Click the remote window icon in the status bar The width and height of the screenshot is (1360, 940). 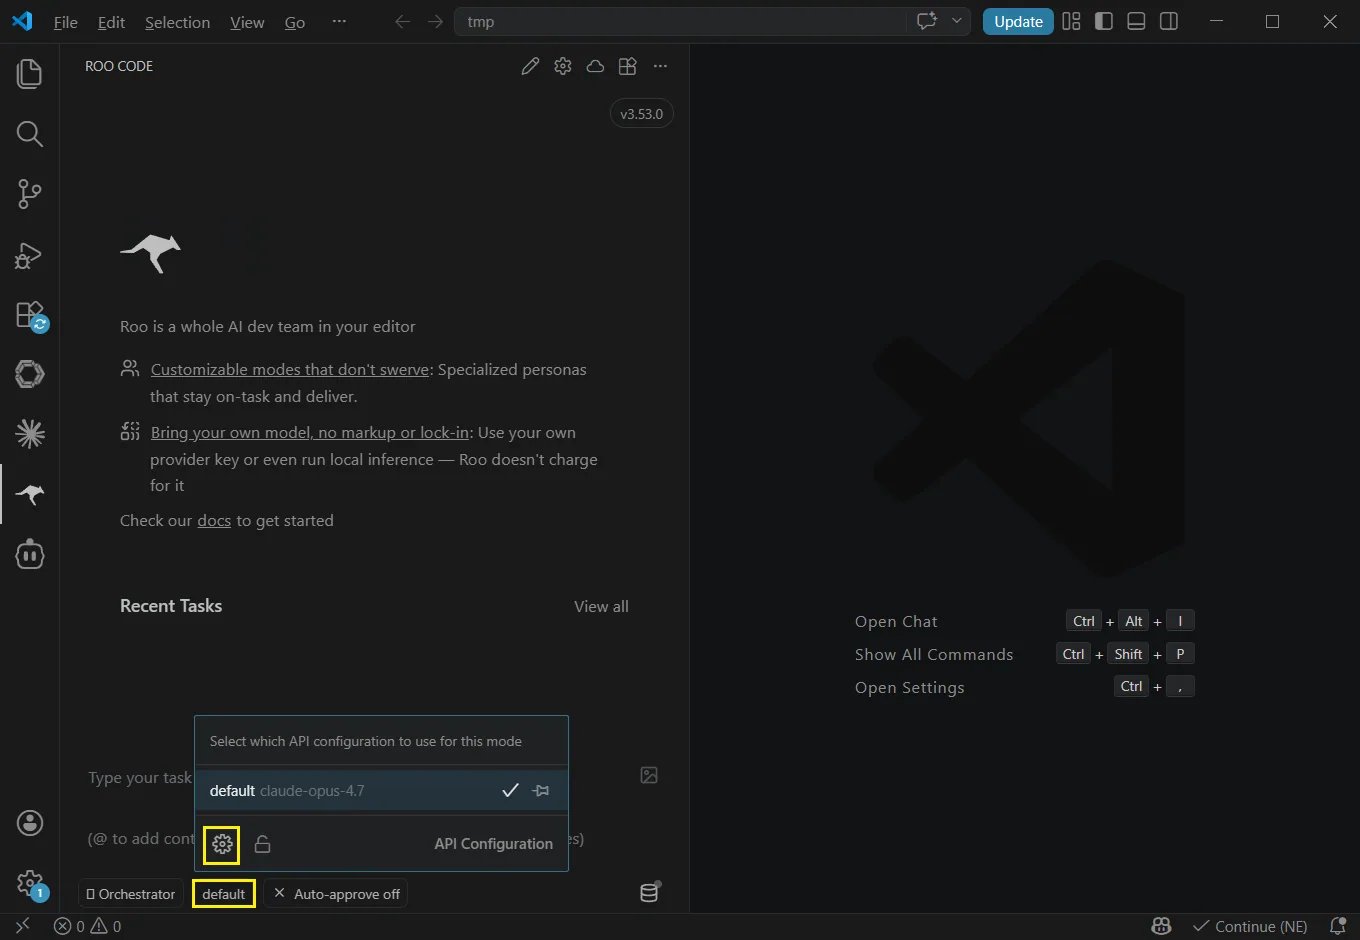pyautogui.click(x=22, y=926)
